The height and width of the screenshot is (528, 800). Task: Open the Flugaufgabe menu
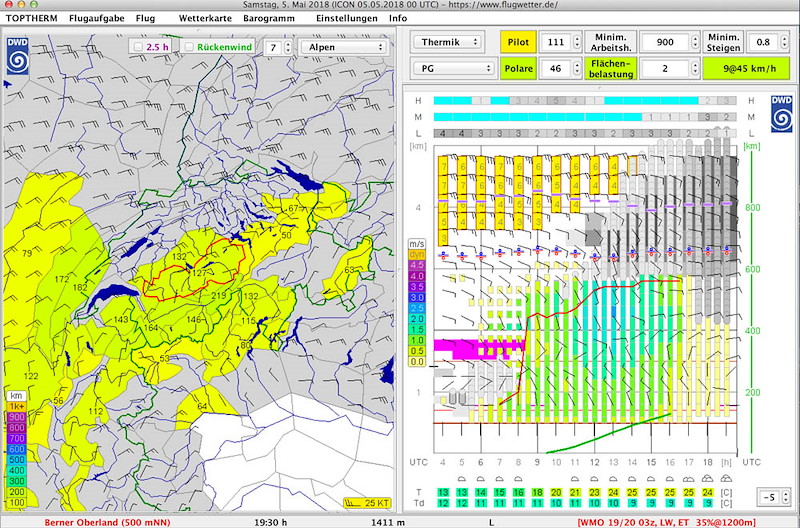(96, 18)
